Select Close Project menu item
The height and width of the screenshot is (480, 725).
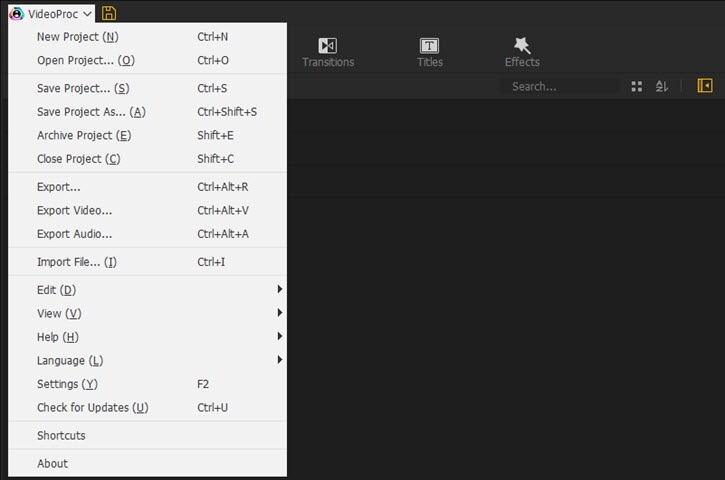(x=147, y=159)
